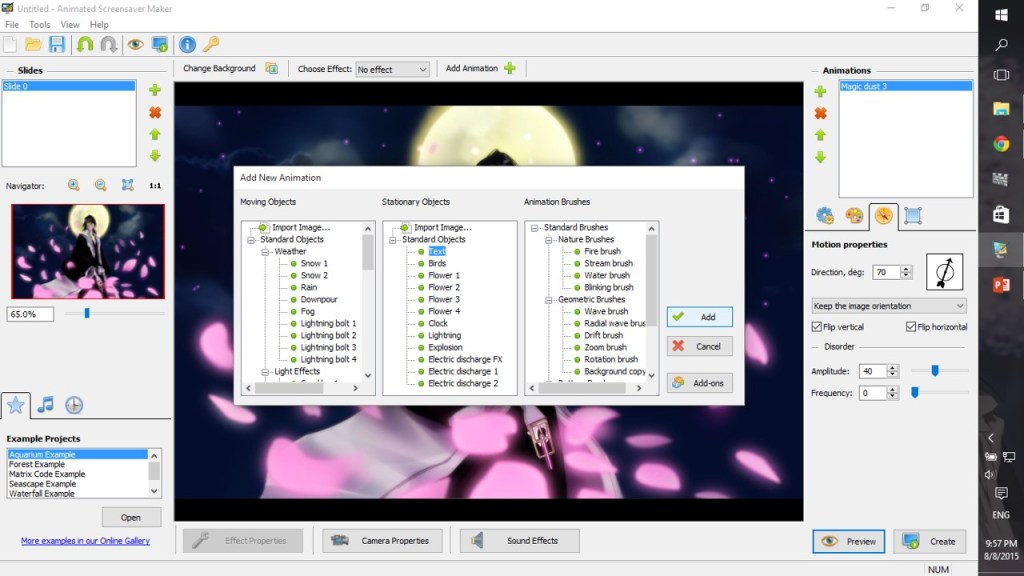Viewport: 1024px width, 576px height.
Task: Add an animation with the green plus in the Animations panel
Action: coord(820,91)
